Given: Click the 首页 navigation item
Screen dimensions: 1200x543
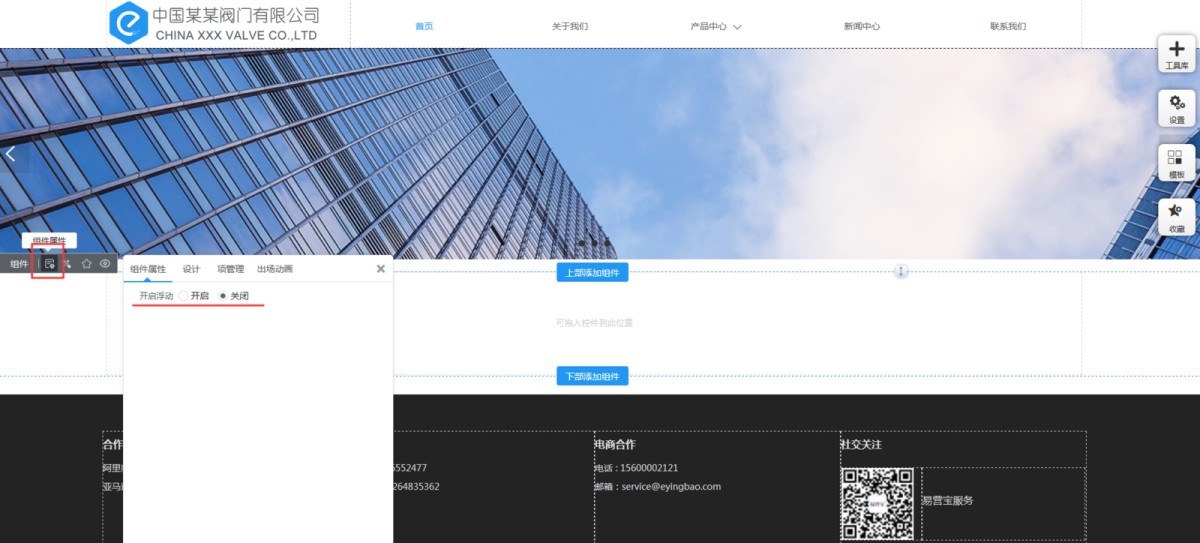Looking at the screenshot, I should [x=424, y=27].
